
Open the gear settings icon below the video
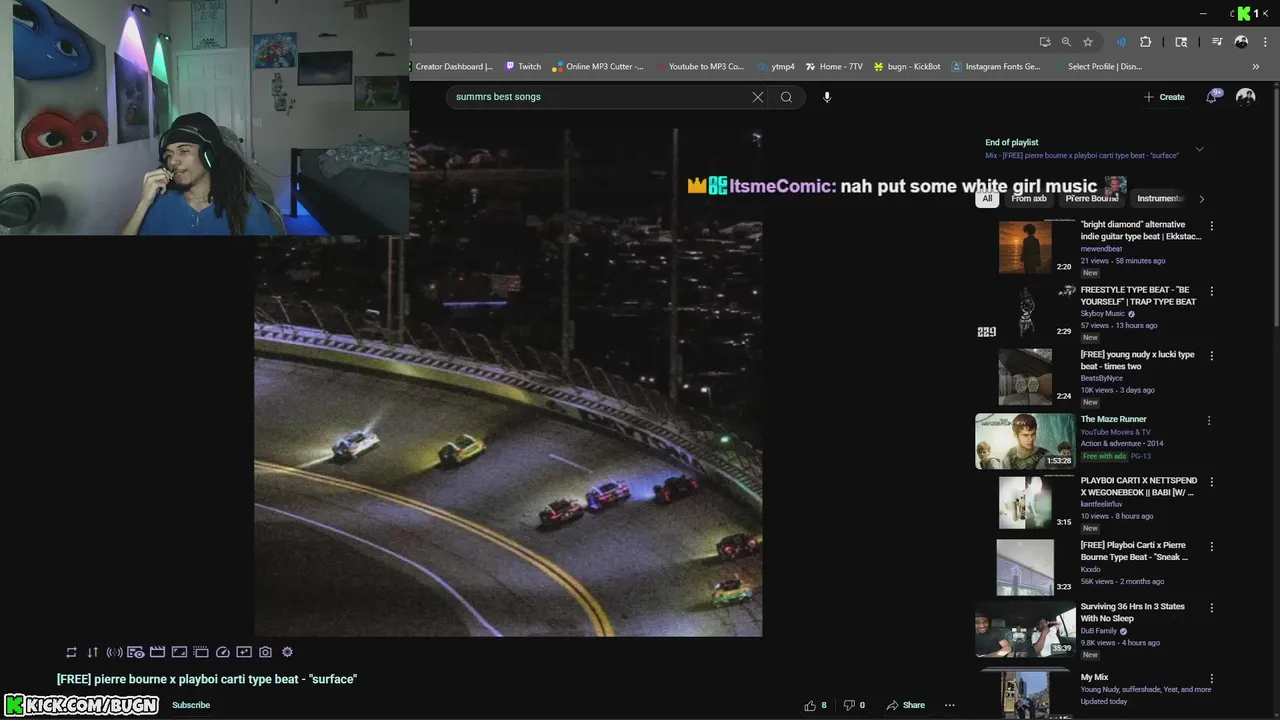287,652
